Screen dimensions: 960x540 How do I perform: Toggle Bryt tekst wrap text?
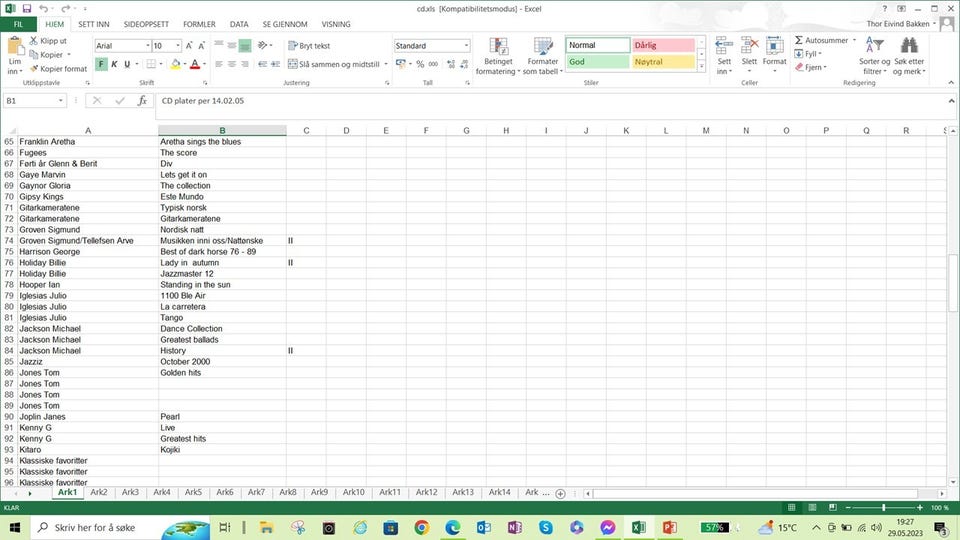[309, 46]
